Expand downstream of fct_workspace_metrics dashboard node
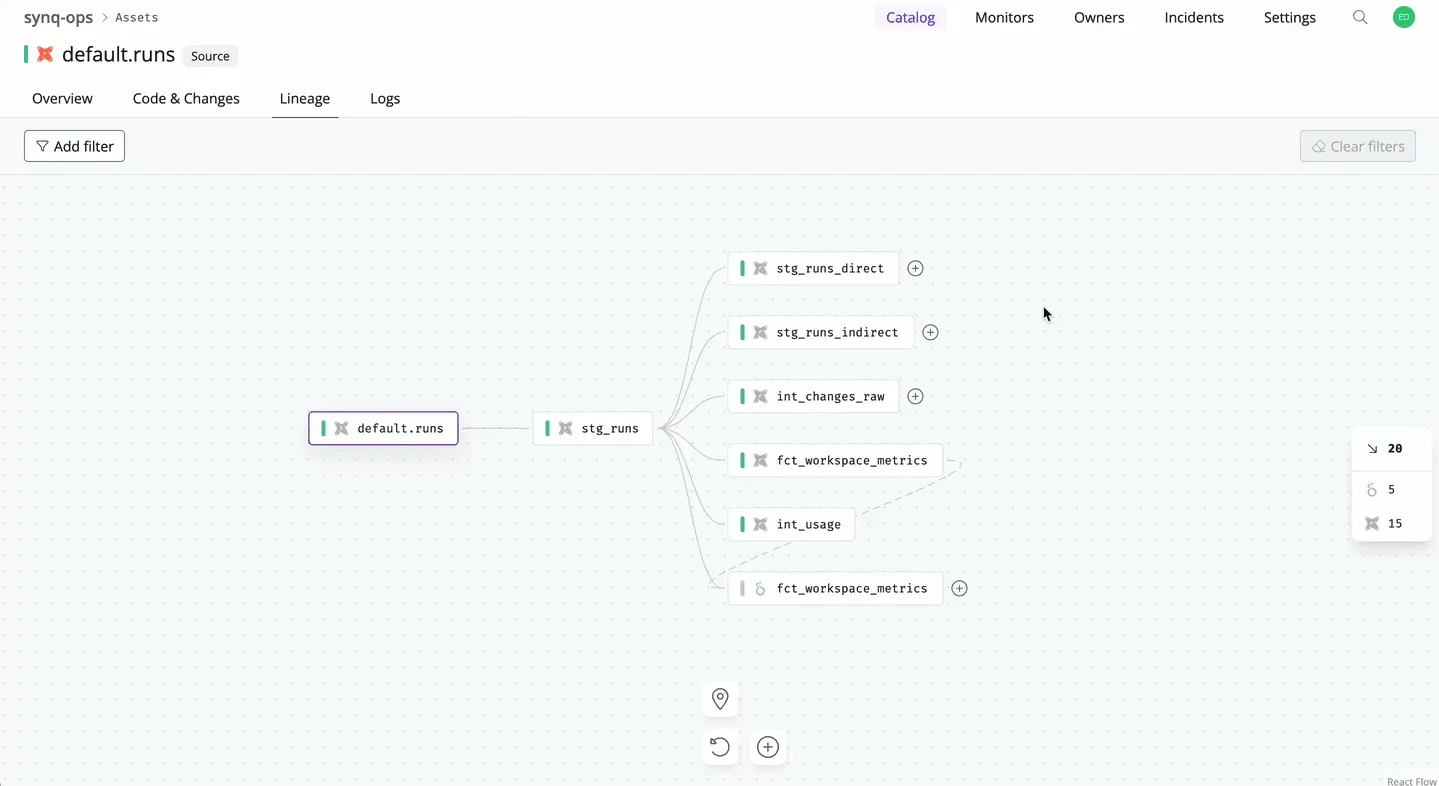 (x=959, y=588)
